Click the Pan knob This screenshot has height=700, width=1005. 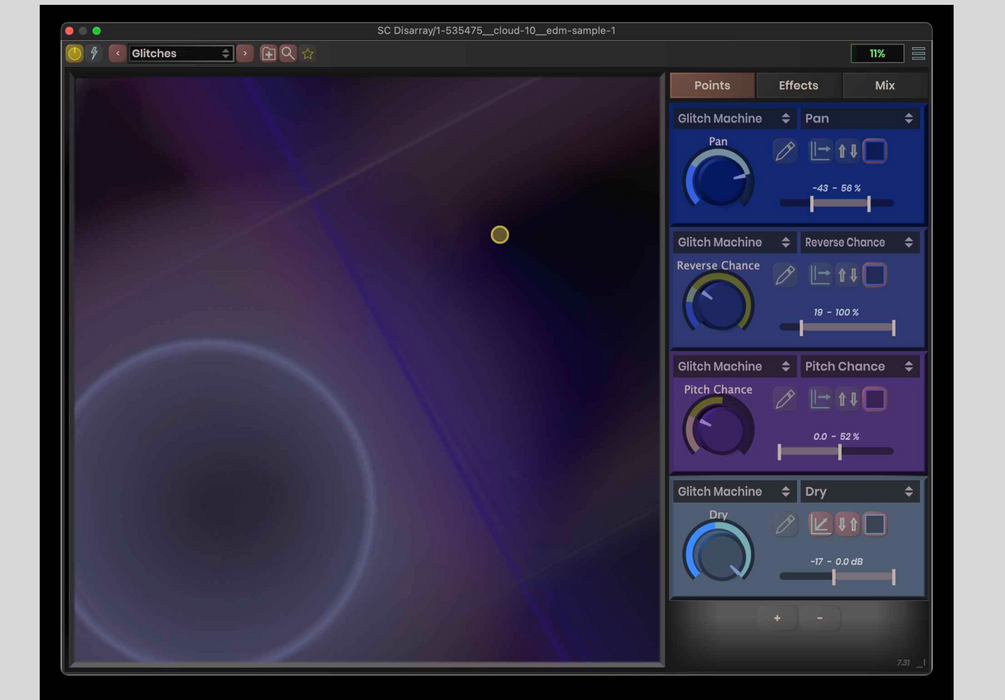point(718,179)
